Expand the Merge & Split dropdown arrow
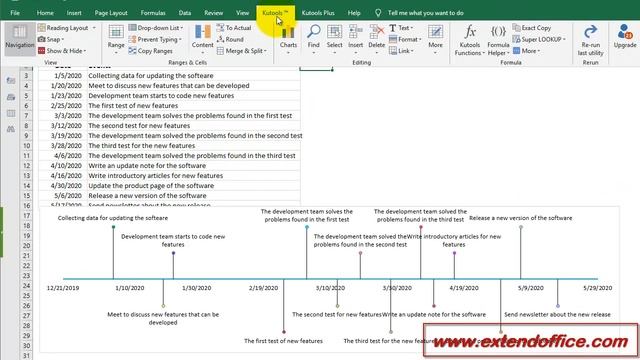 pyautogui.click(x=265, y=51)
